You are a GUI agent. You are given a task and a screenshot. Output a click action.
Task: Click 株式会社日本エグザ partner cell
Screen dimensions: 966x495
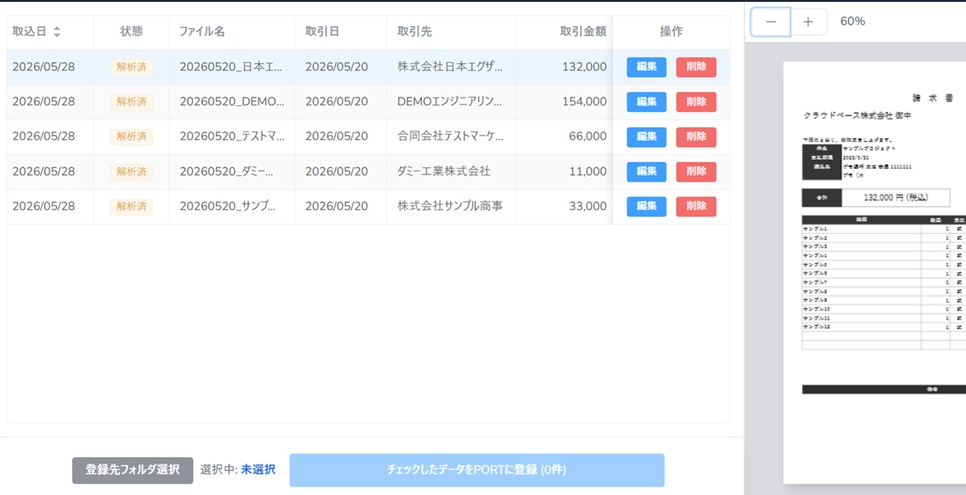click(450, 67)
